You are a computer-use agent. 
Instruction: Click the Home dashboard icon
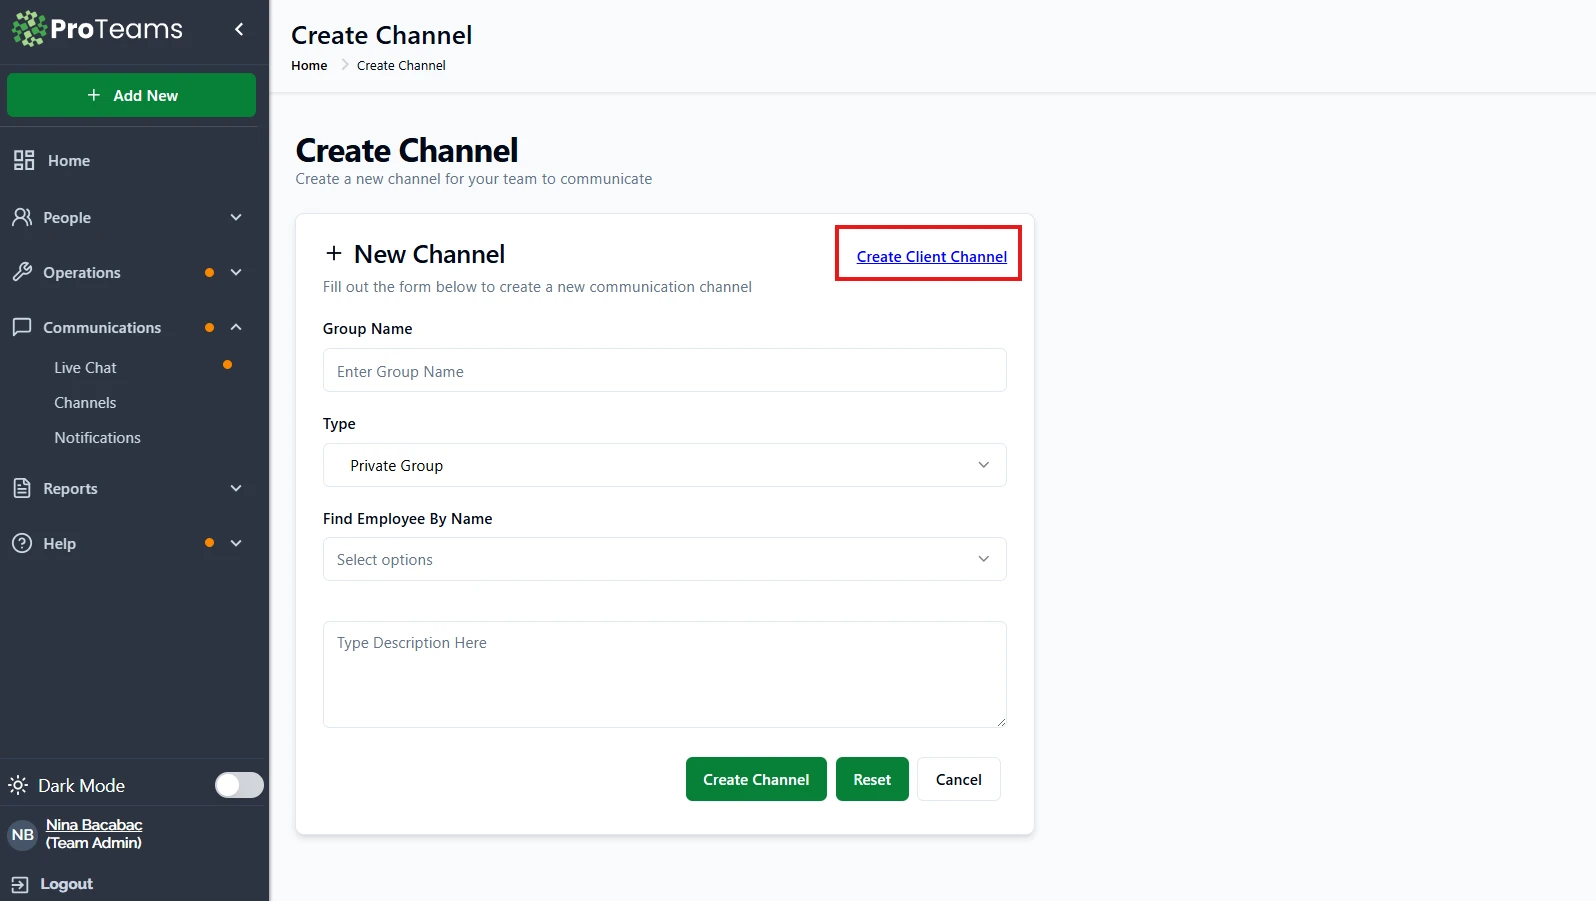click(24, 160)
